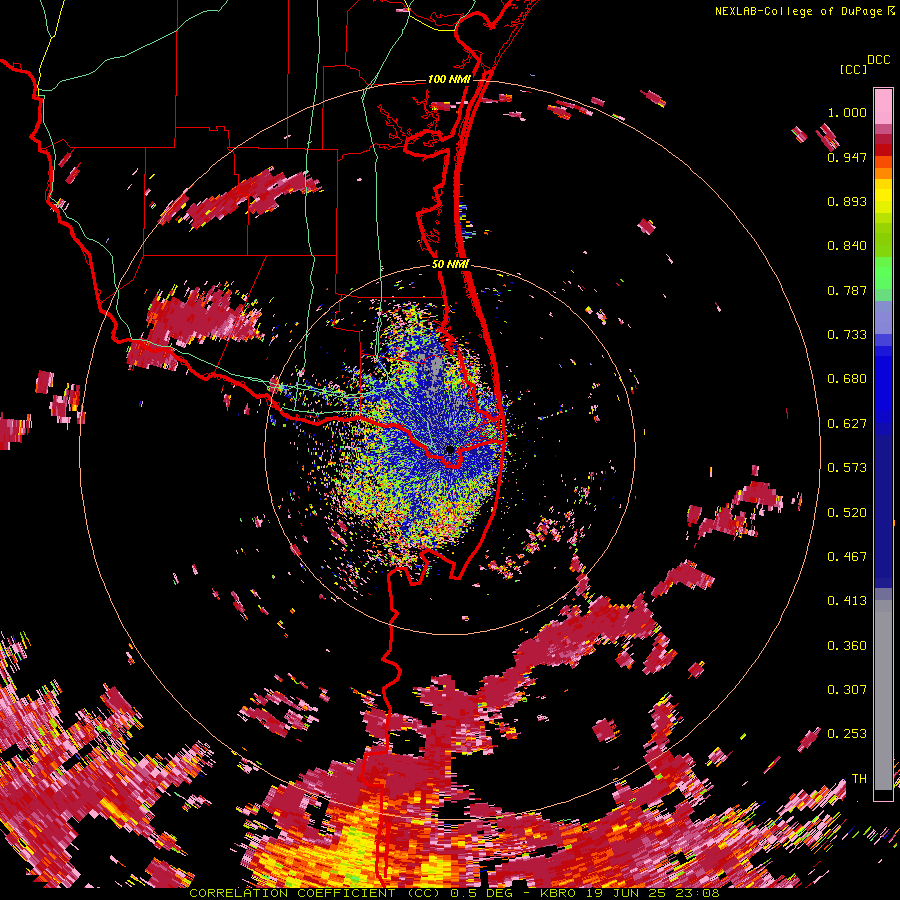Pick the light pink top color bar segment
This screenshot has width=900, height=900.
tap(883, 107)
